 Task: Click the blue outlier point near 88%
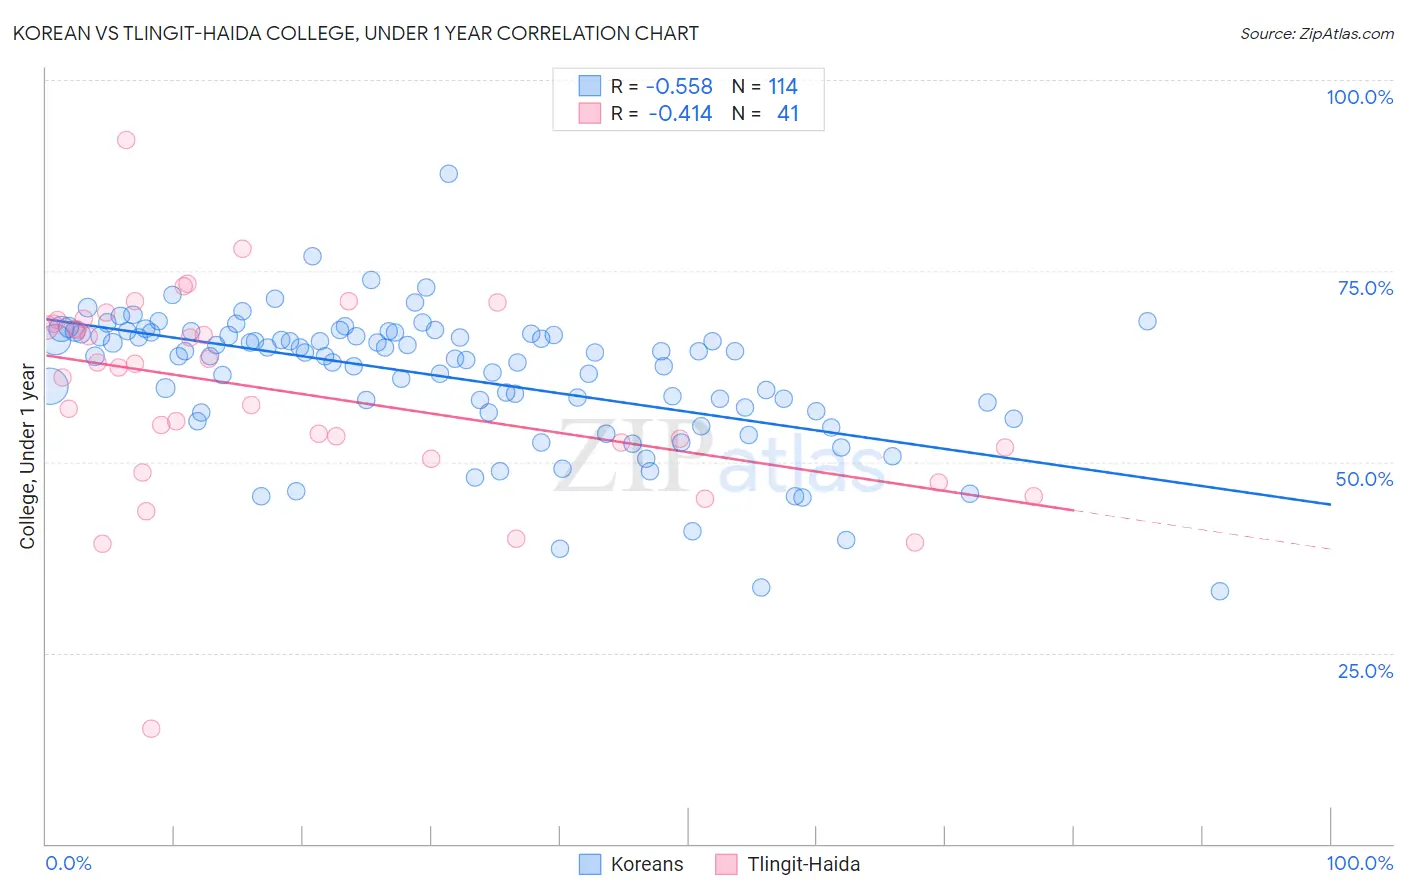click(x=449, y=174)
